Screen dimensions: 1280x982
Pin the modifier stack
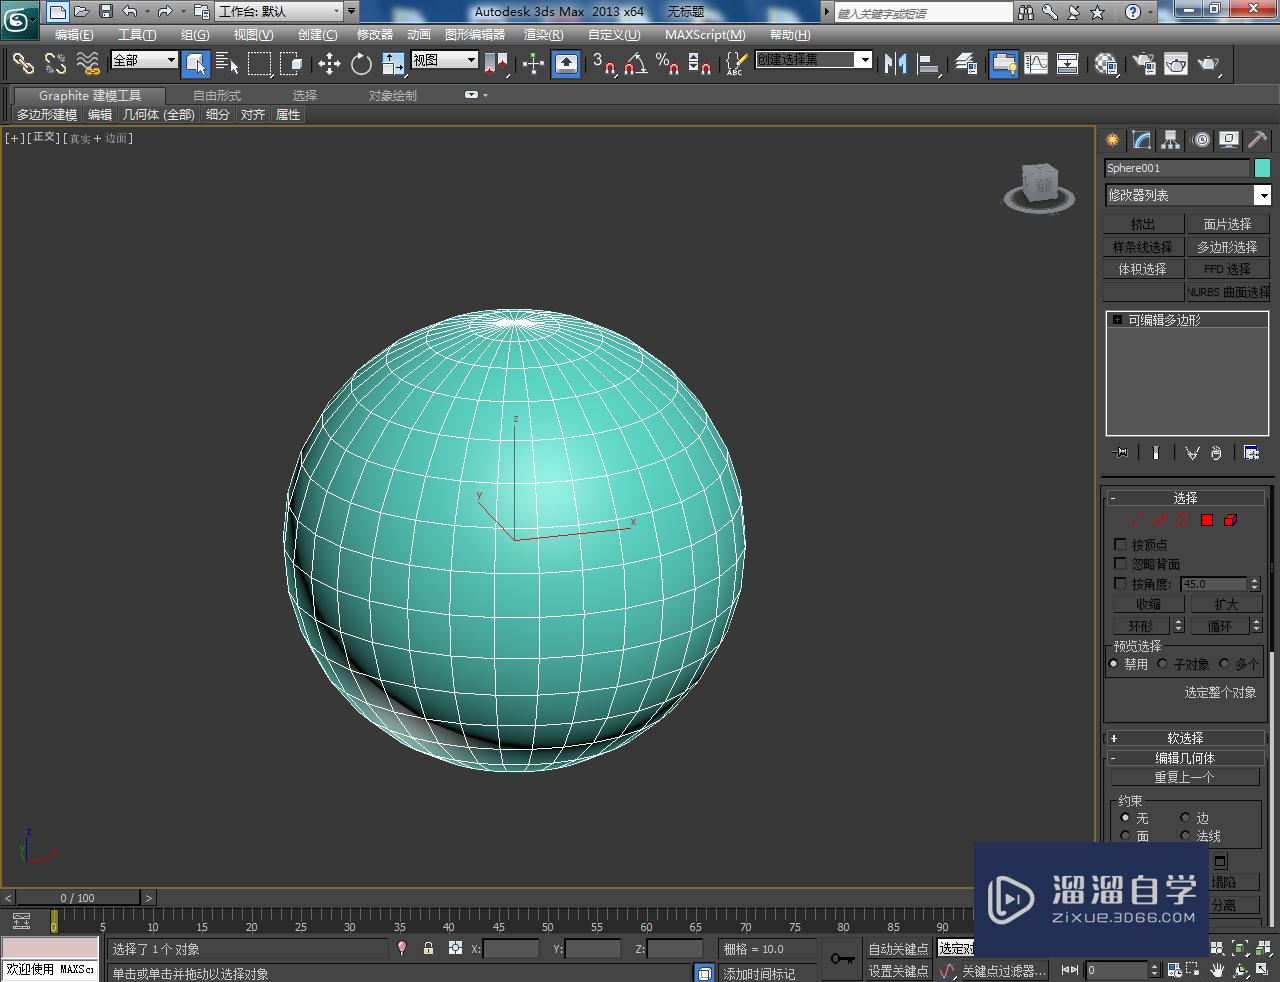click(x=1120, y=452)
